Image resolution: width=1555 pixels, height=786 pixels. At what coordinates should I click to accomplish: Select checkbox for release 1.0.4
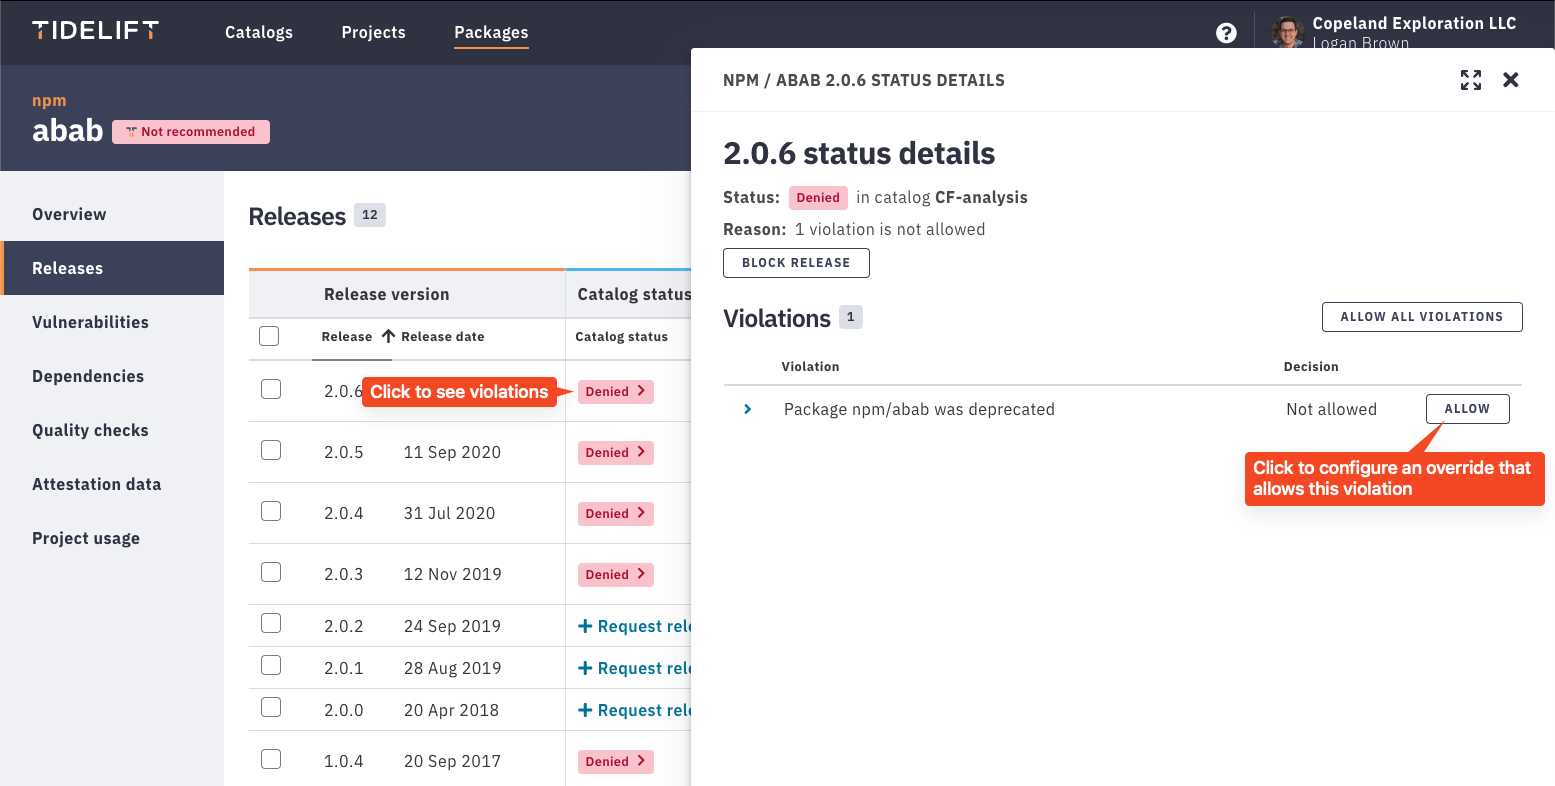271,759
